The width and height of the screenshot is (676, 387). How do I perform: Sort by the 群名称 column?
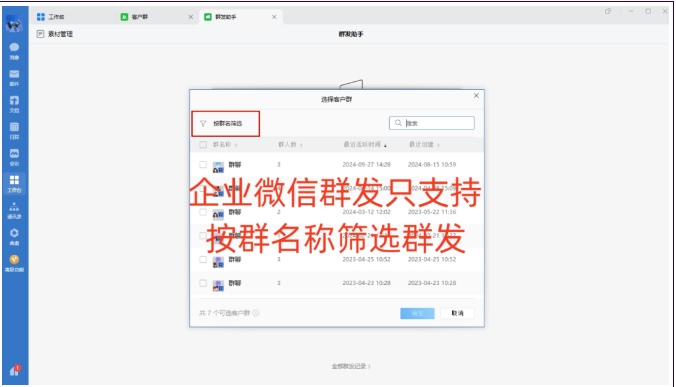coord(225,145)
